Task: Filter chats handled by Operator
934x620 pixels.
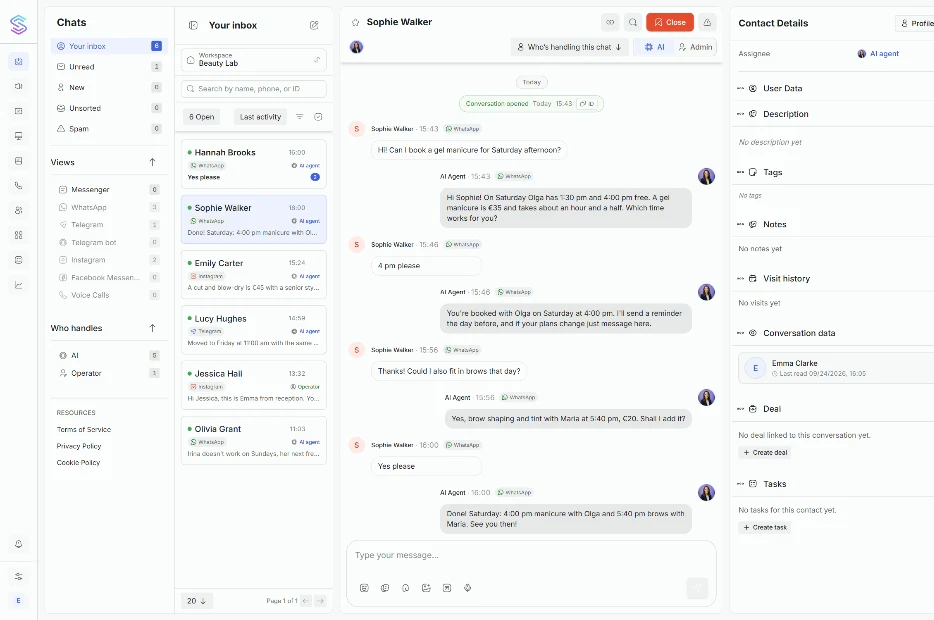Action: coord(109,373)
